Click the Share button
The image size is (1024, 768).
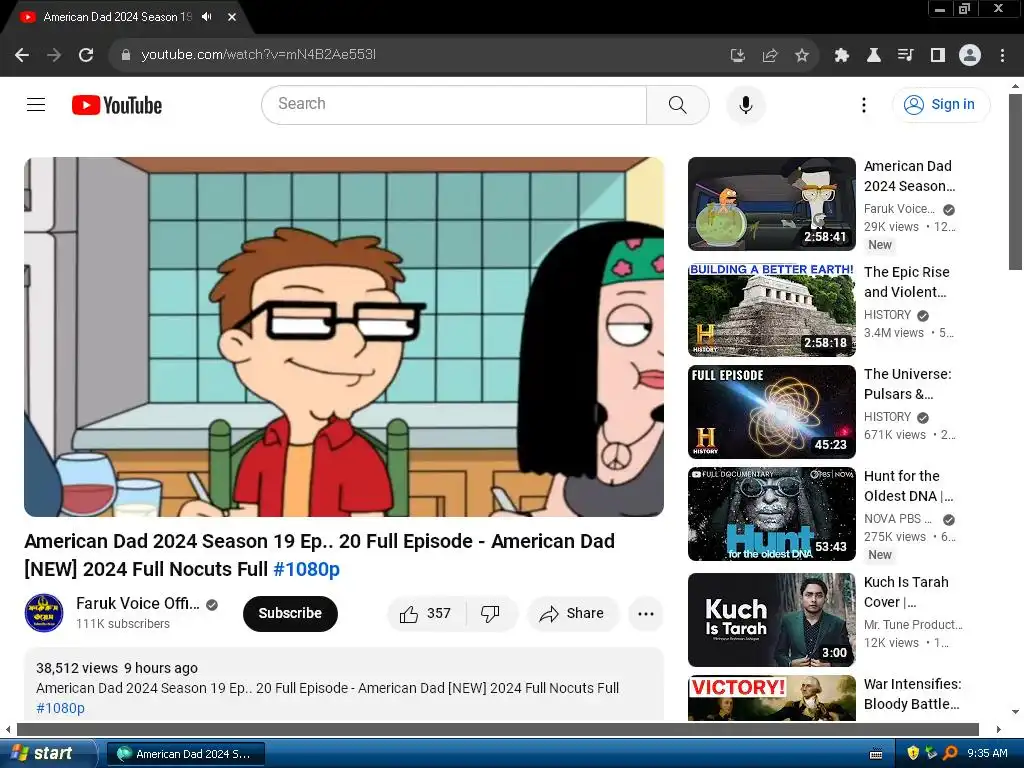[573, 613]
